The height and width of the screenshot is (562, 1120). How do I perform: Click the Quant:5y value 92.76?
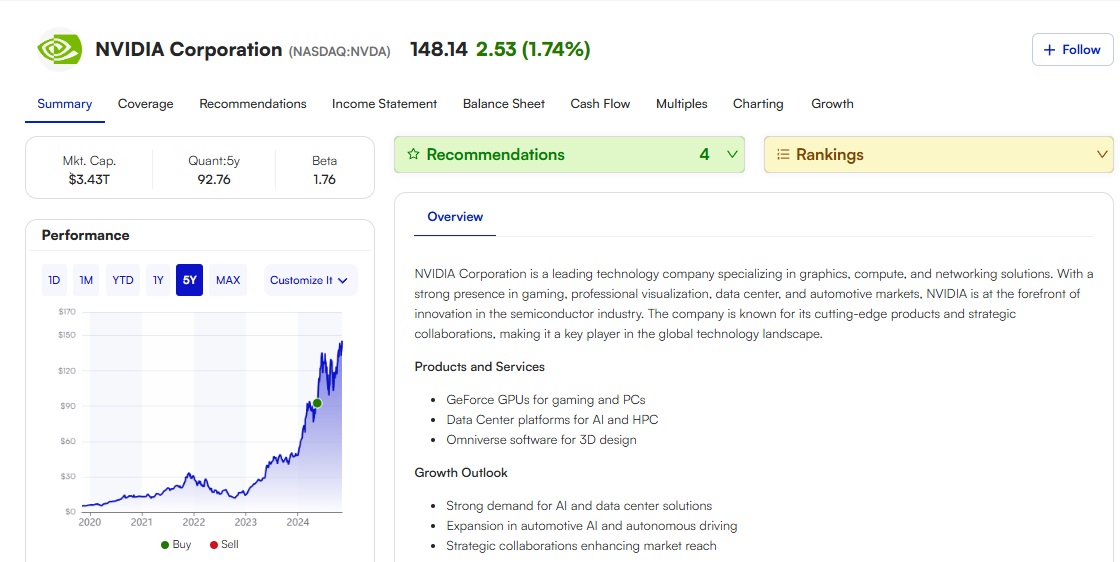click(214, 180)
